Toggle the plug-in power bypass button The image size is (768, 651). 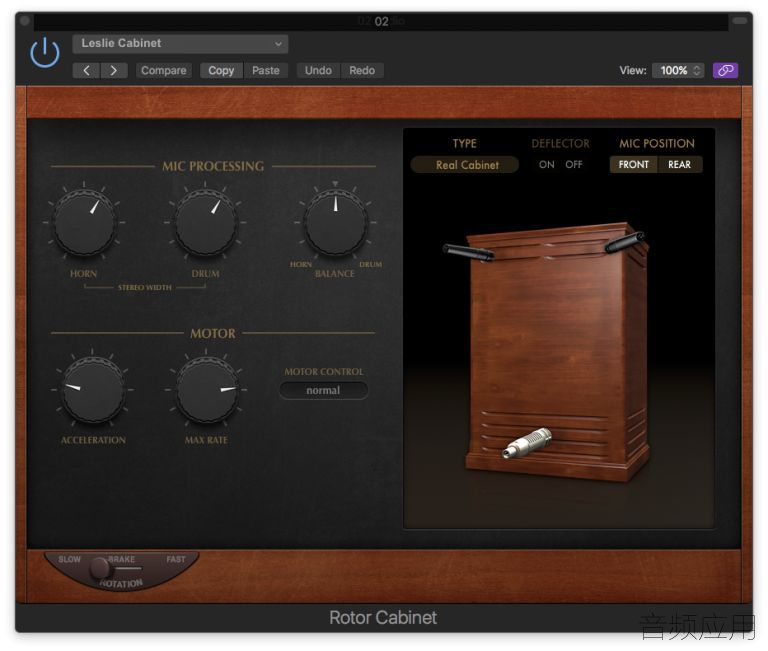45,52
